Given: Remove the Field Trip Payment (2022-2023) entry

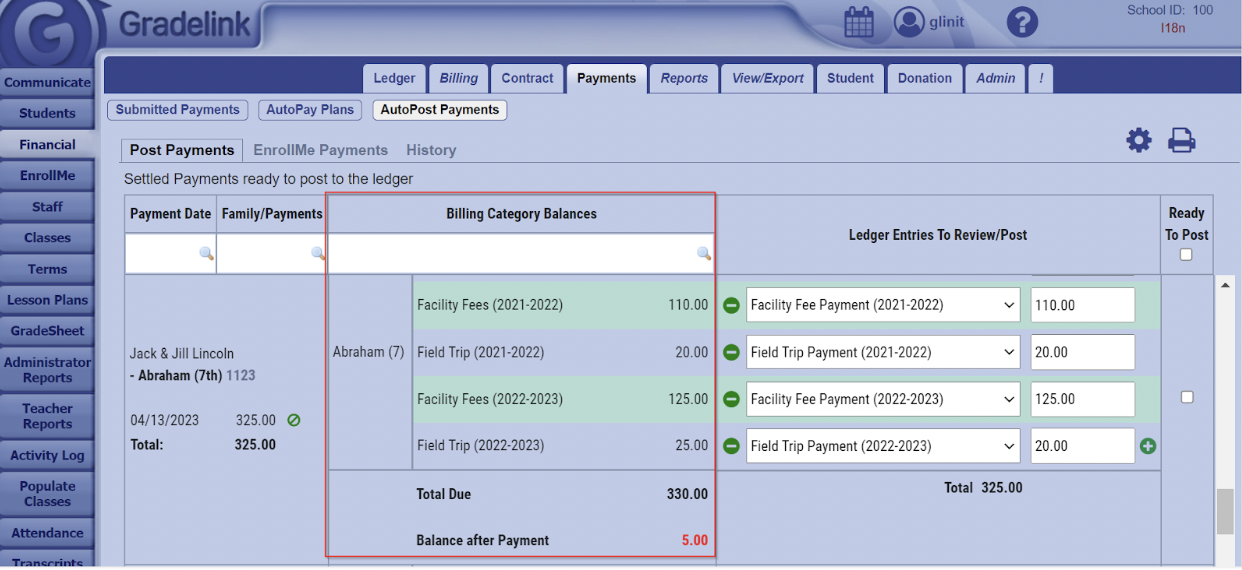Looking at the screenshot, I should 731,446.
